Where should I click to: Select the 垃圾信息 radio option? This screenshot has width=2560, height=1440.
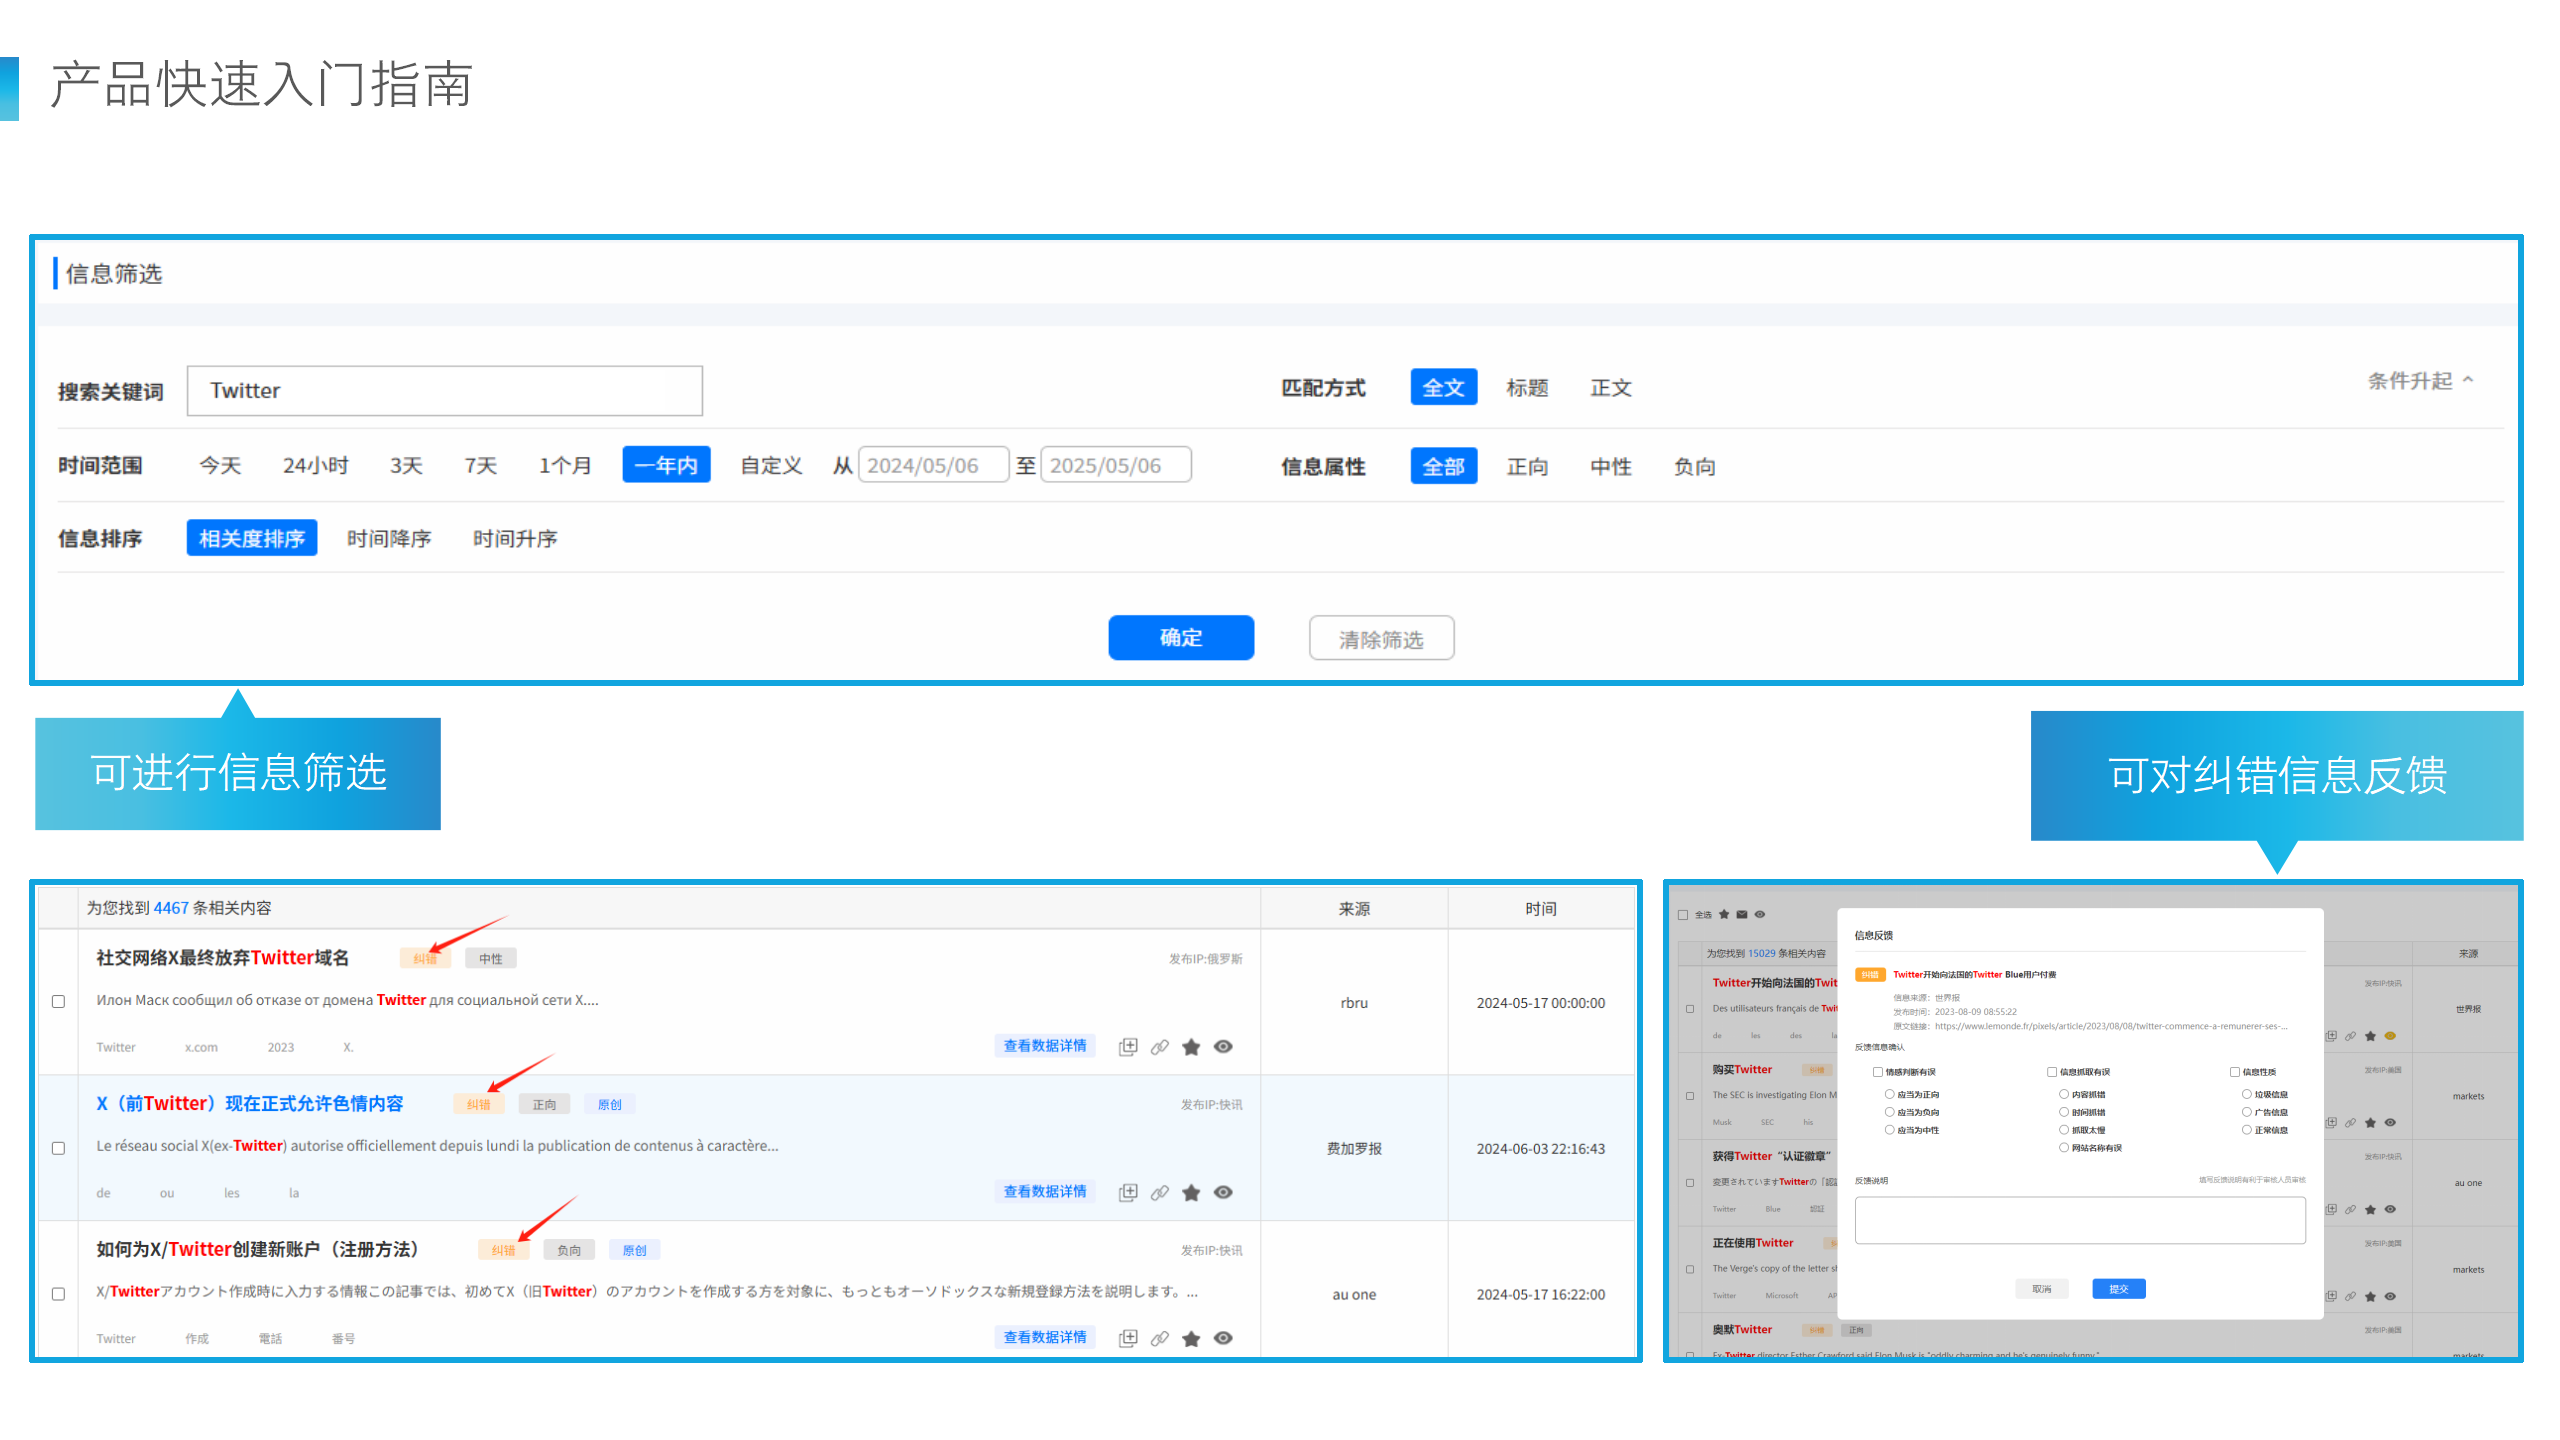(2247, 1095)
